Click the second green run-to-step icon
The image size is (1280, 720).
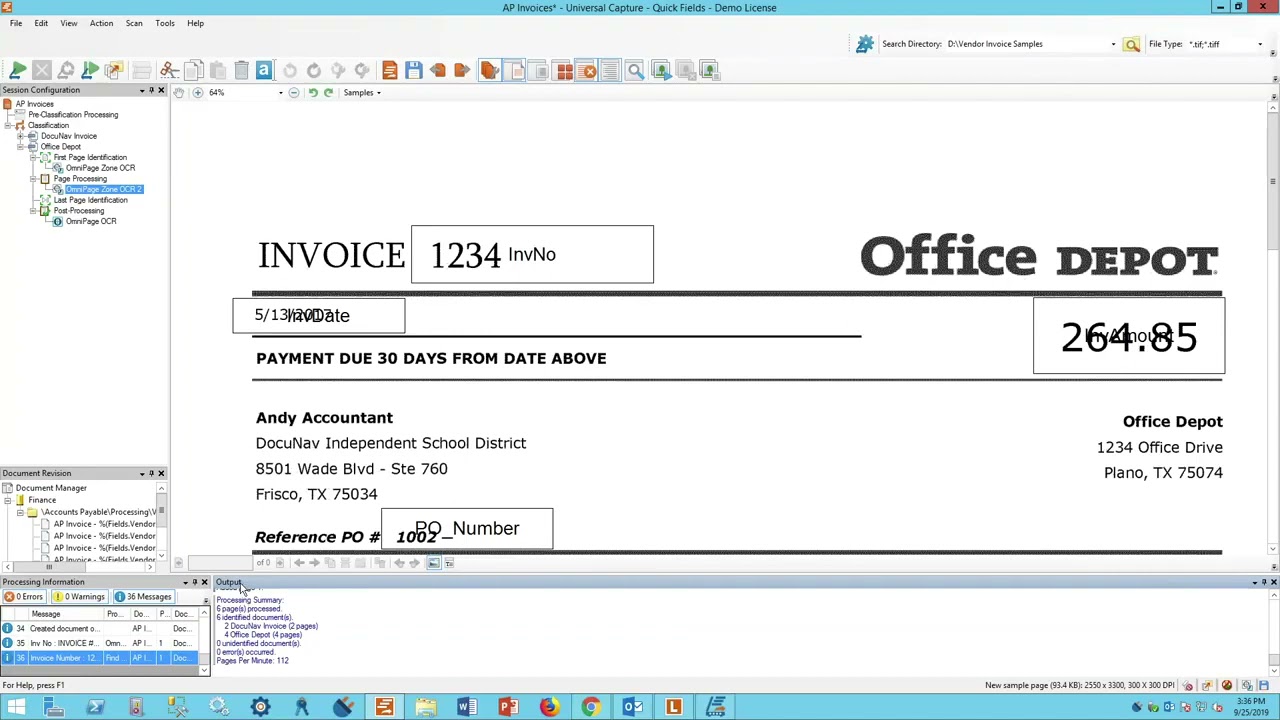point(89,70)
